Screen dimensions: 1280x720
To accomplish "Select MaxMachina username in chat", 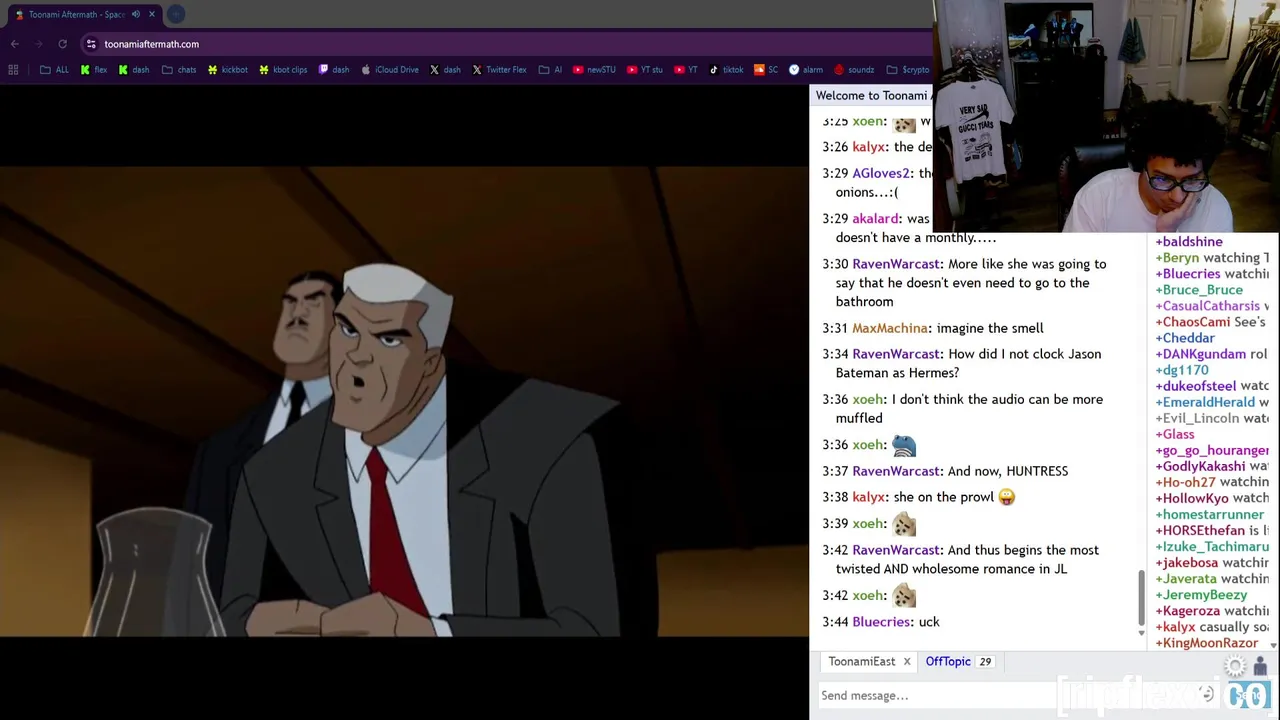I will (x=890, y=328).
